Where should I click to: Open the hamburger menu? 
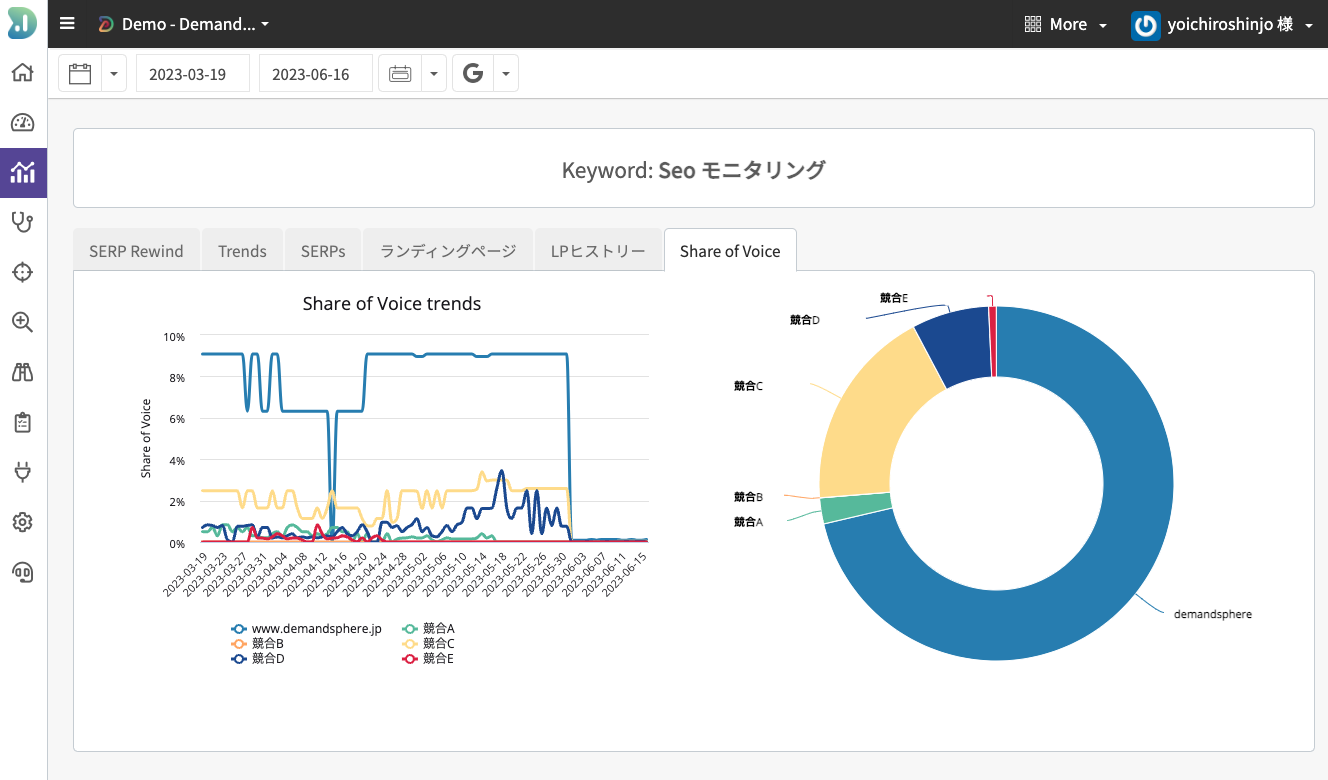click(x=67, y=24)
